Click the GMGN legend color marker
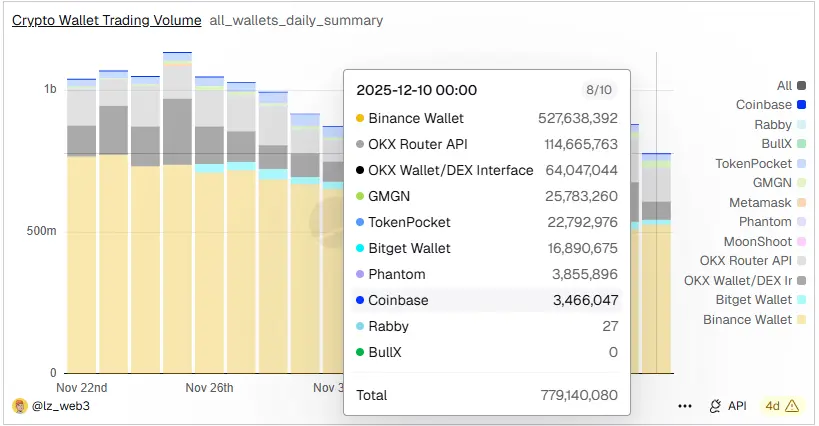This screenshot has width=819, height=426. pyautogui.click(x=801, y=183)
